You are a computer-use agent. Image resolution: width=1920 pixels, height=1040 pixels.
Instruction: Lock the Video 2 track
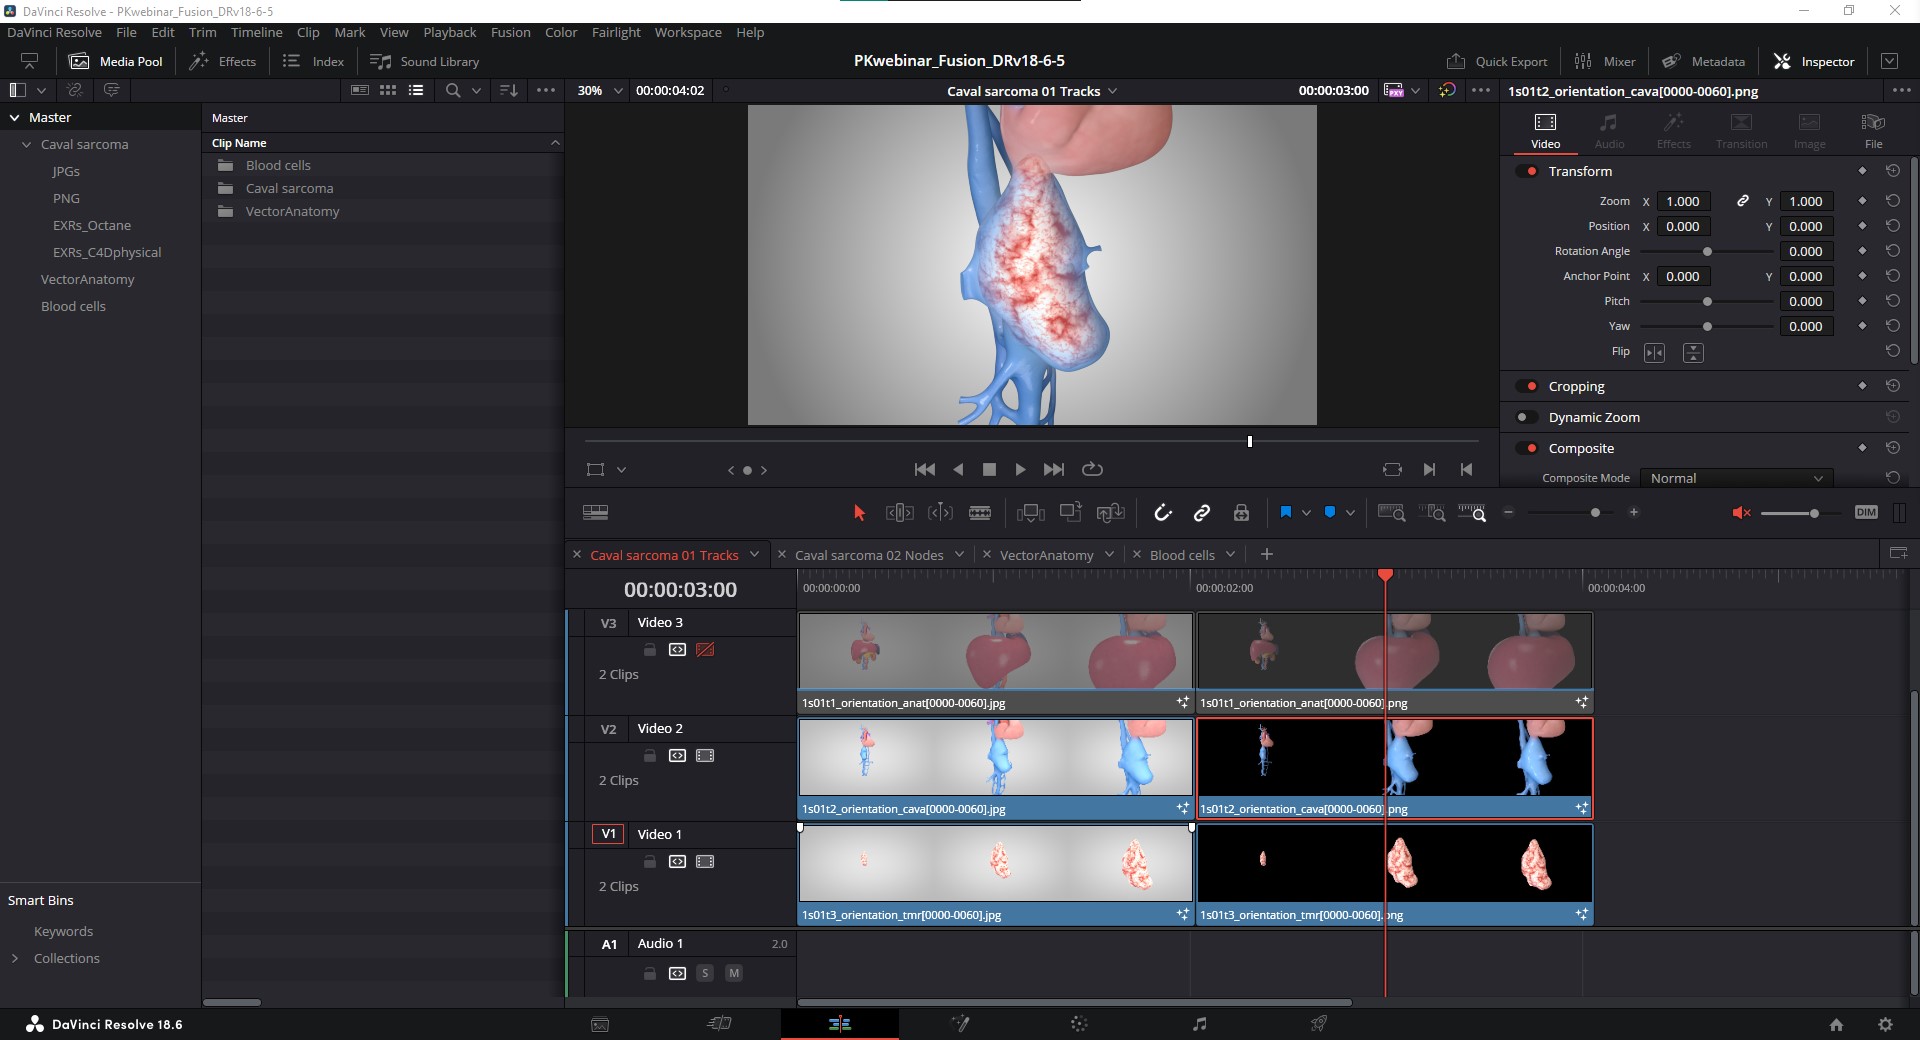click(x=649, y=755)
